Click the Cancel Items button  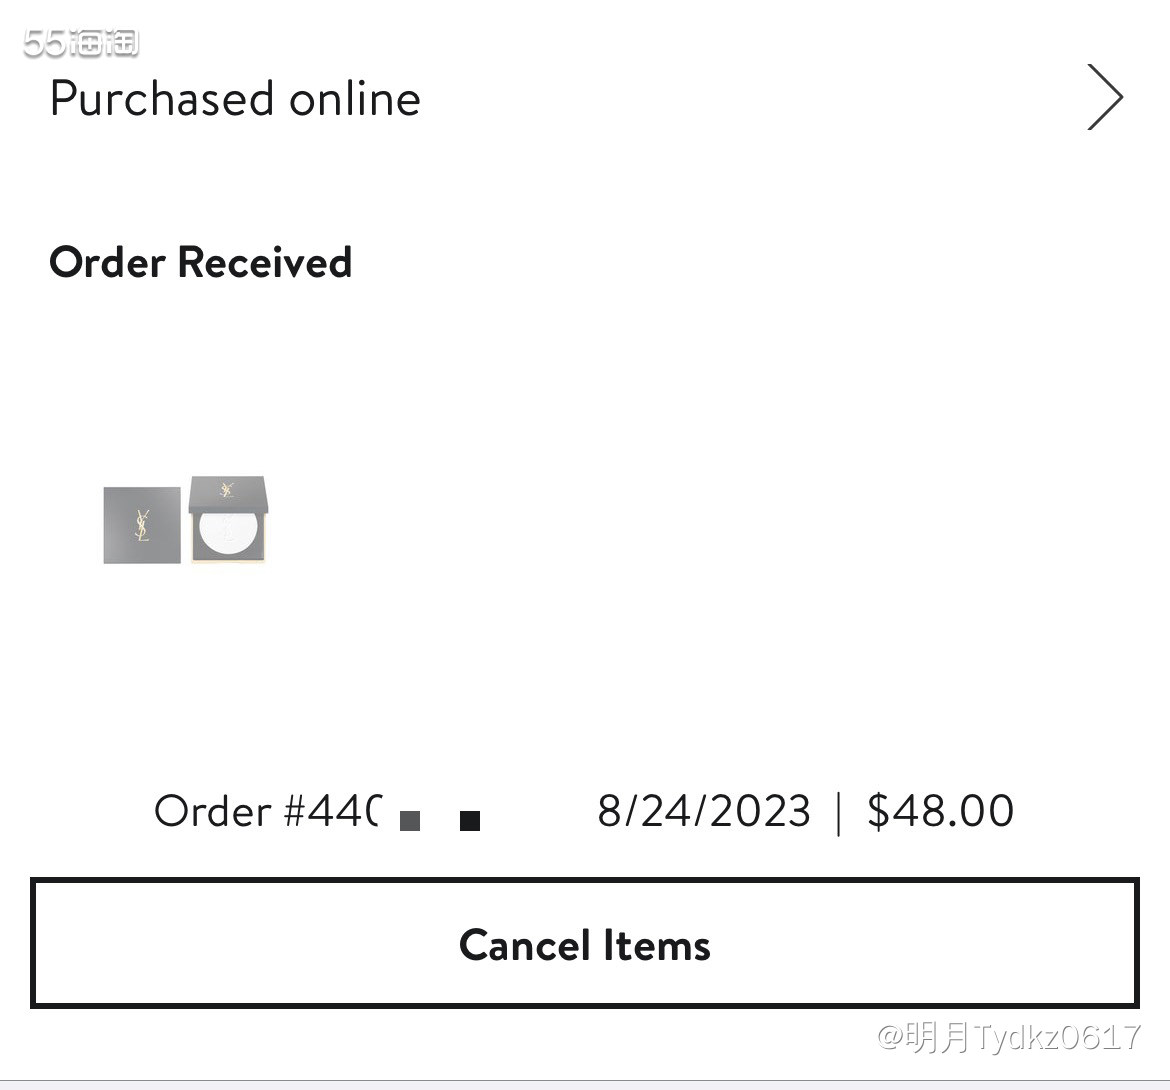pos(585,943)
